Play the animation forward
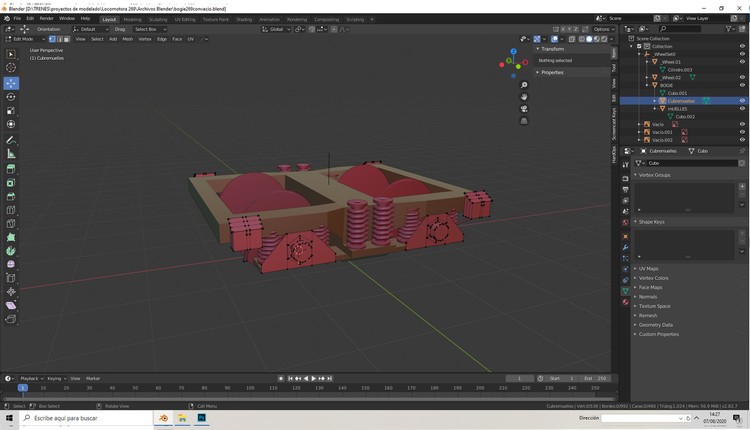The width and height of the screenshot is (750, 430). (x=314, y=378)
